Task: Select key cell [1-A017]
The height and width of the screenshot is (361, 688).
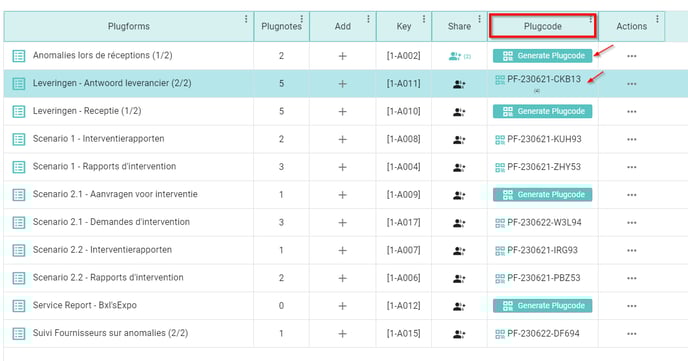Action: (x=403, y=222)
